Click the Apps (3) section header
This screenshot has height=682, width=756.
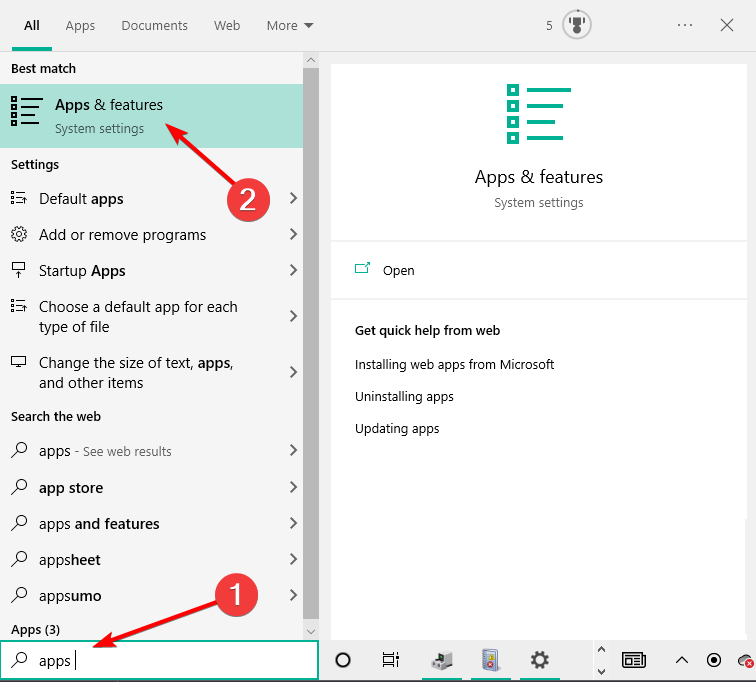tap(35, 629)
